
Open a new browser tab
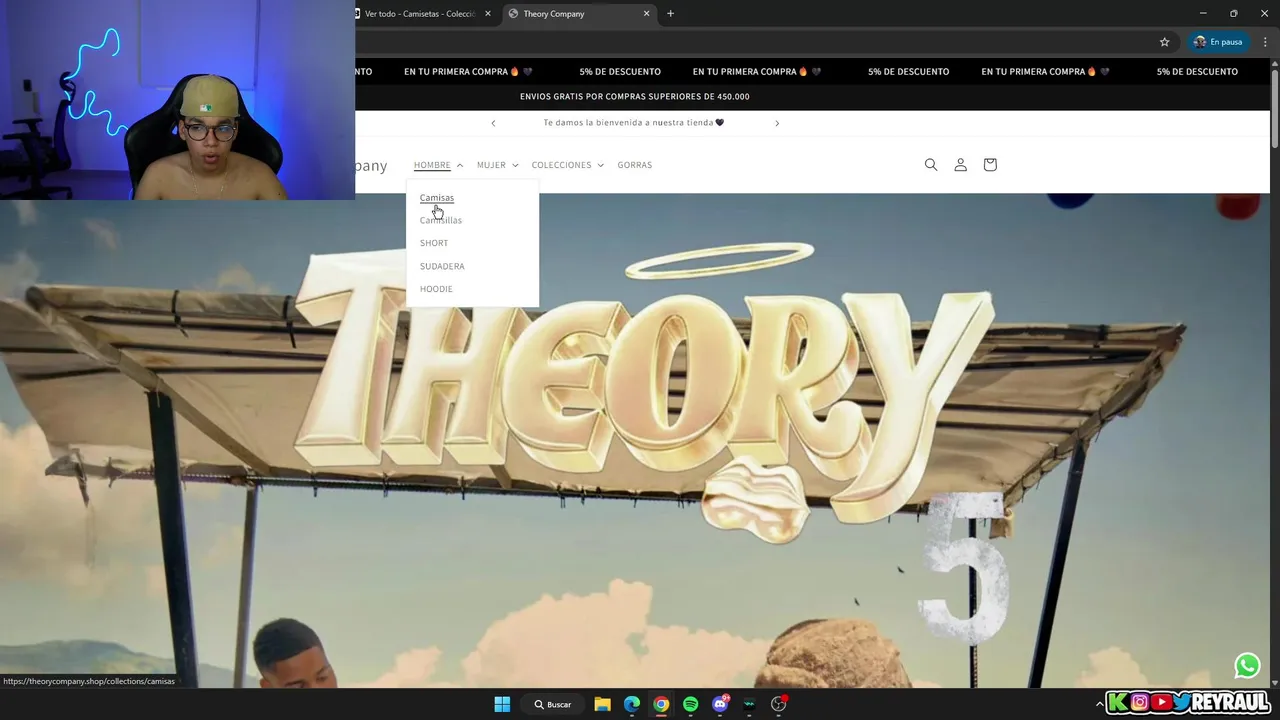[670, 13]
